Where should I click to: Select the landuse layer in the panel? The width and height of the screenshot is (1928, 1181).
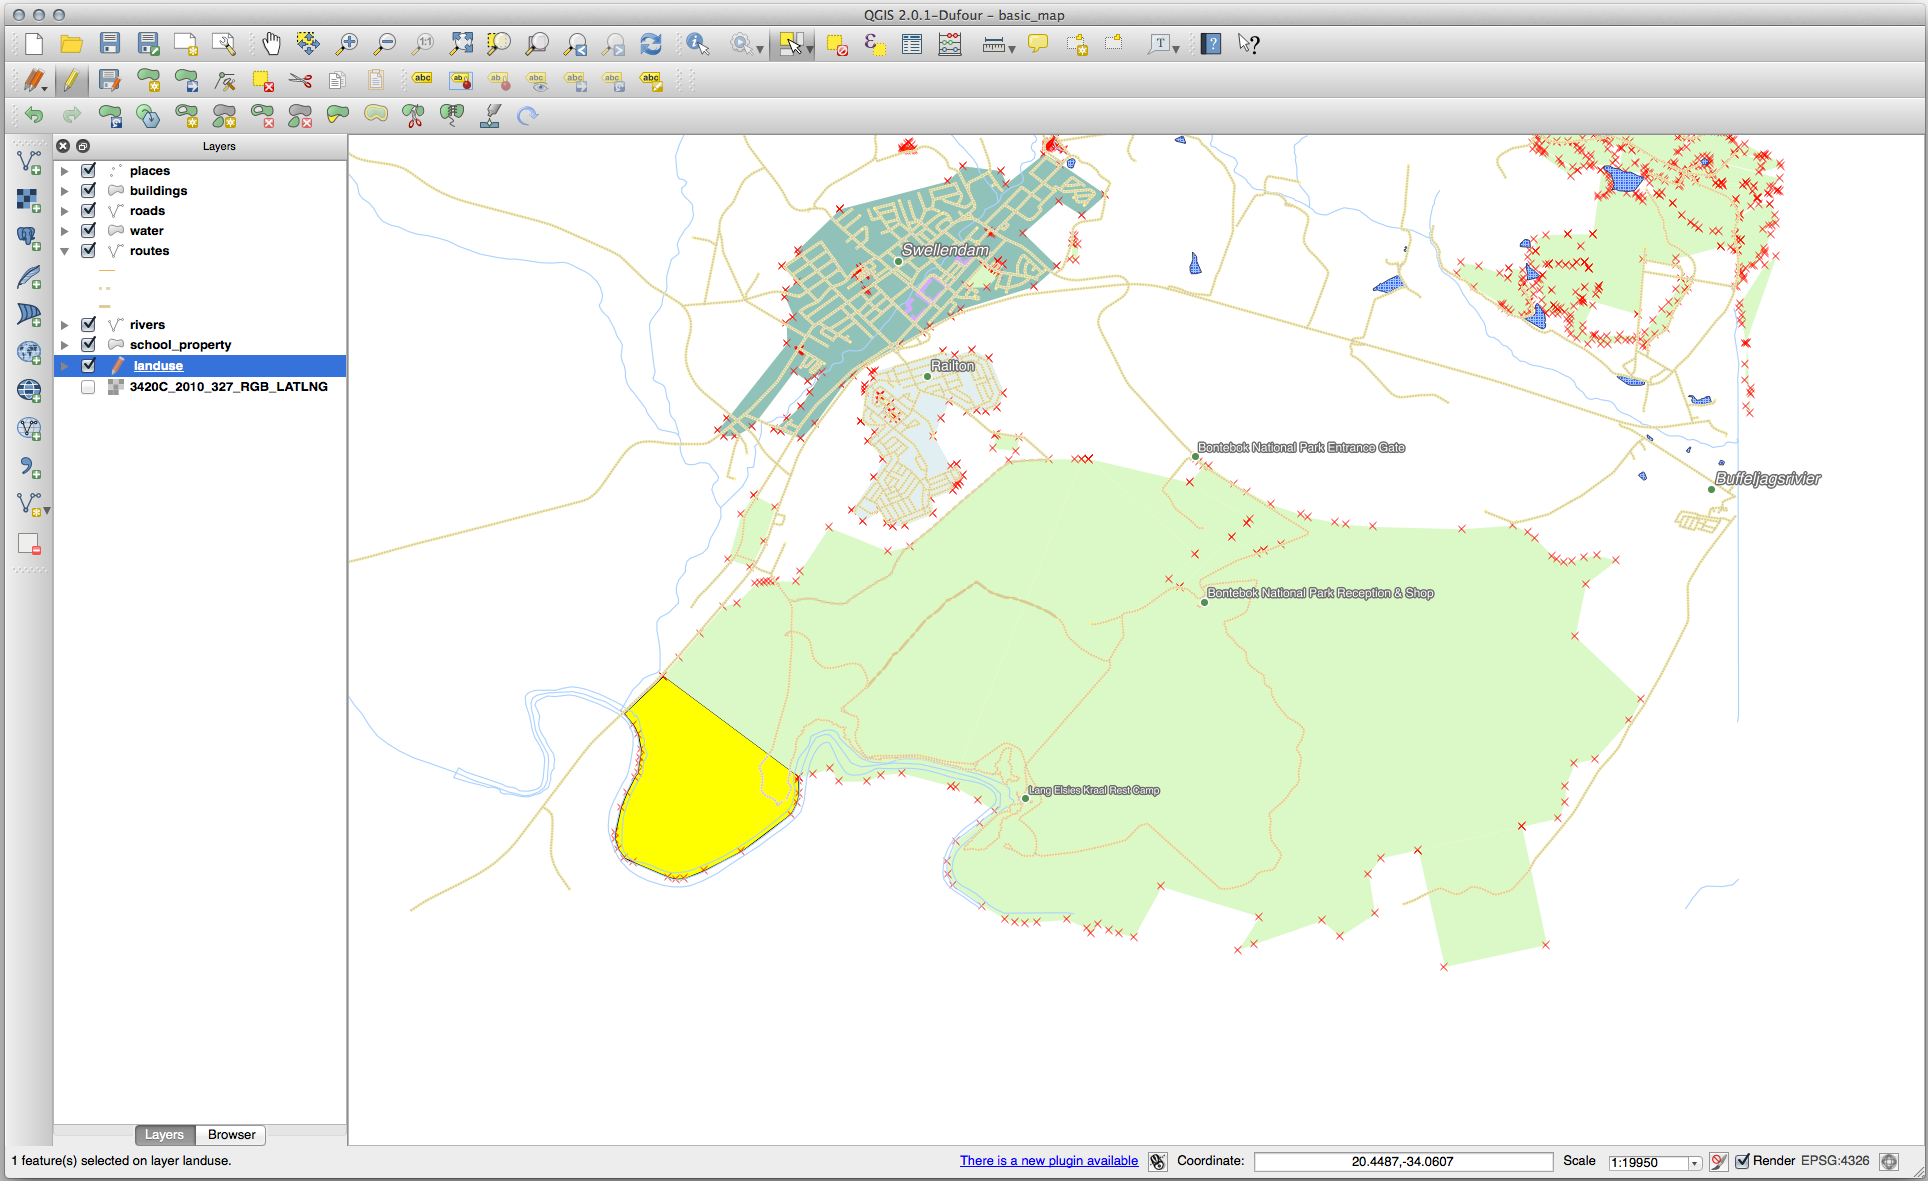click(x=158, y=365)
